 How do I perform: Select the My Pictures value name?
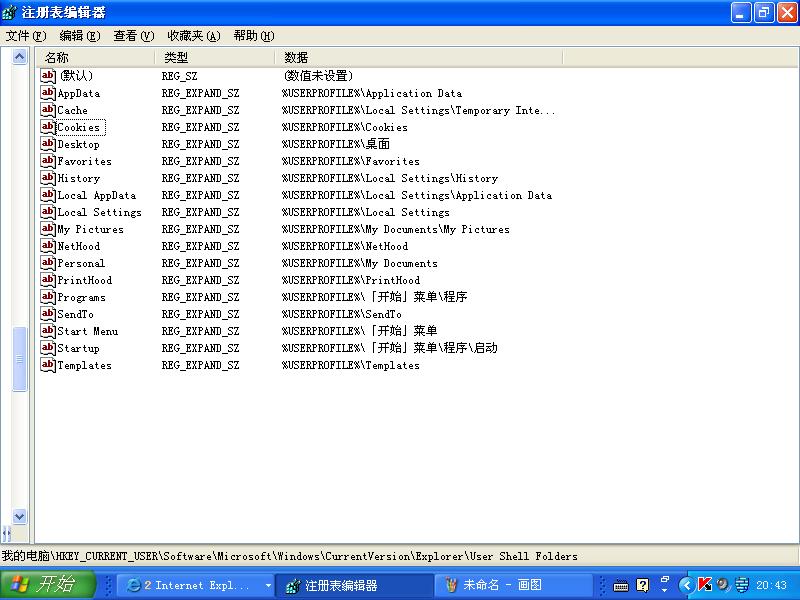click(90, 230)
